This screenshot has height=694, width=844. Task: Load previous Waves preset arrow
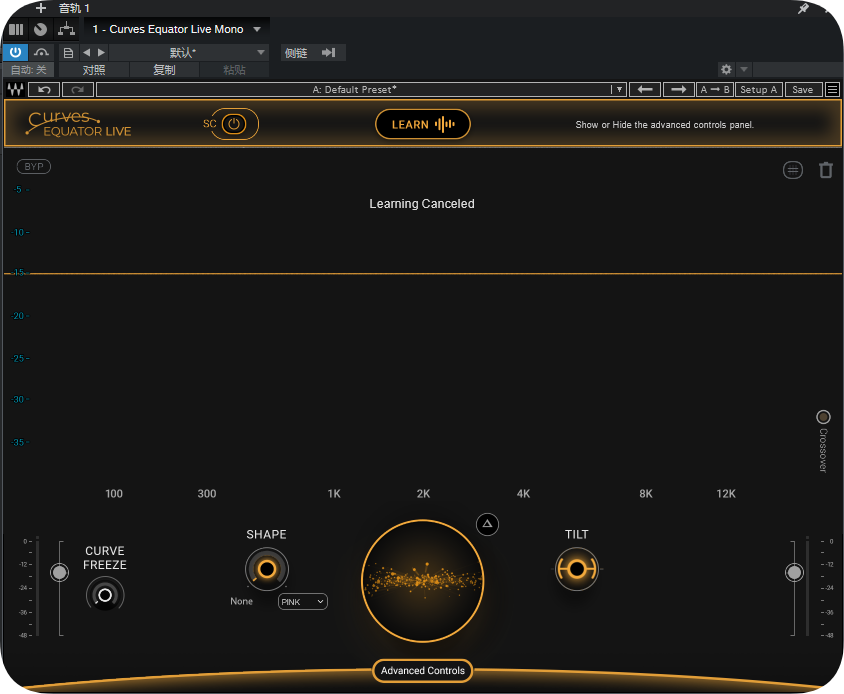(645, 90)
